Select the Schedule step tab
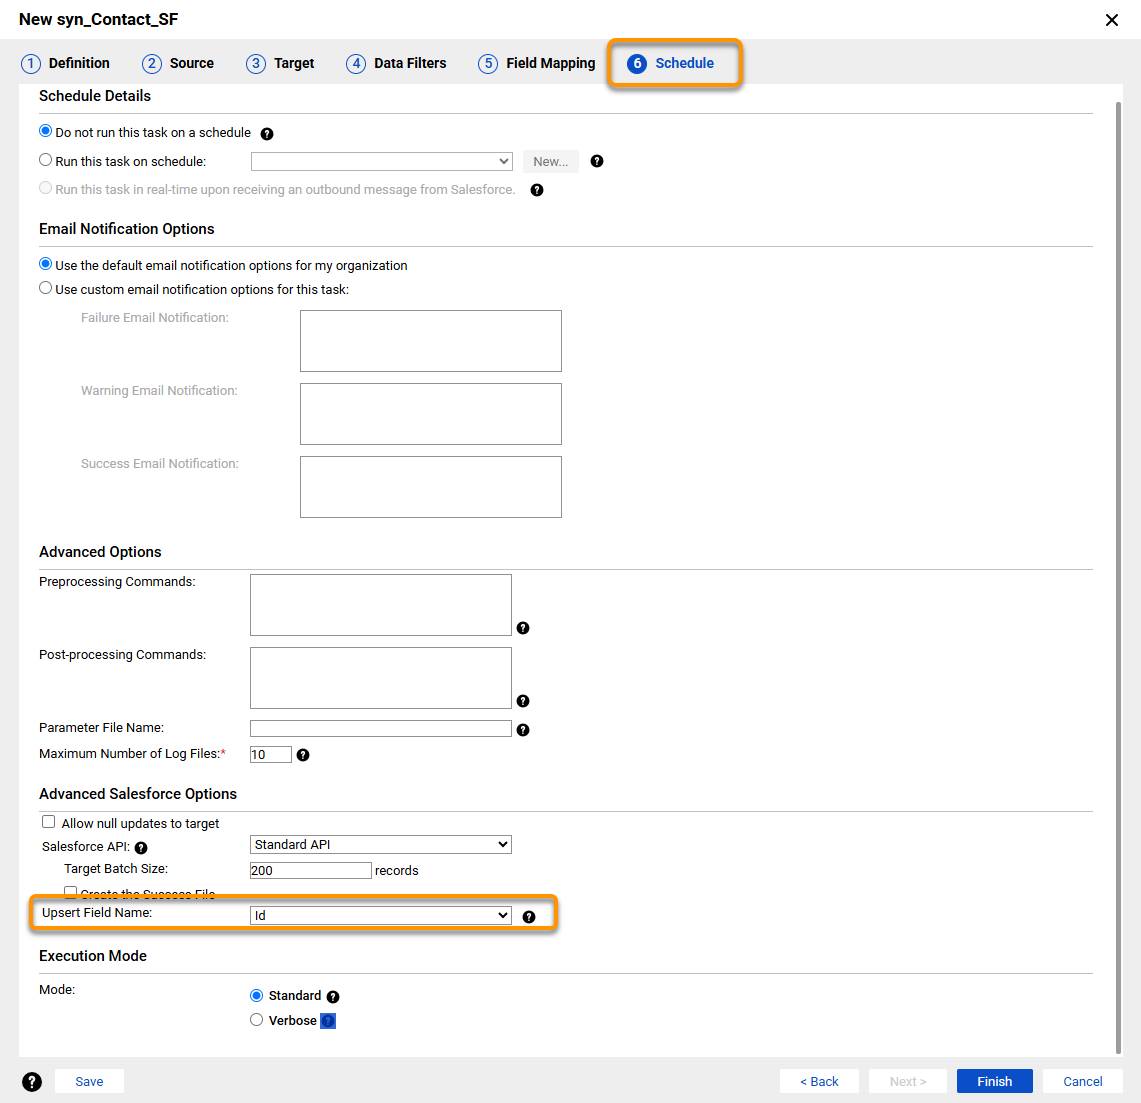Screen dimensions: 1141x1103 coord(671,63)
